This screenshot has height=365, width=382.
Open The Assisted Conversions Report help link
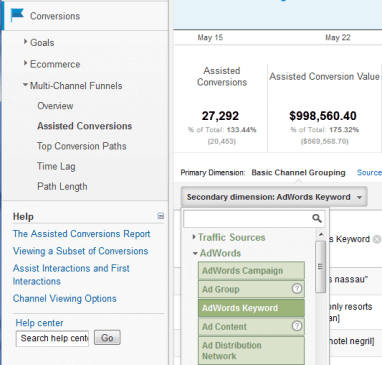tap(82, 234)
